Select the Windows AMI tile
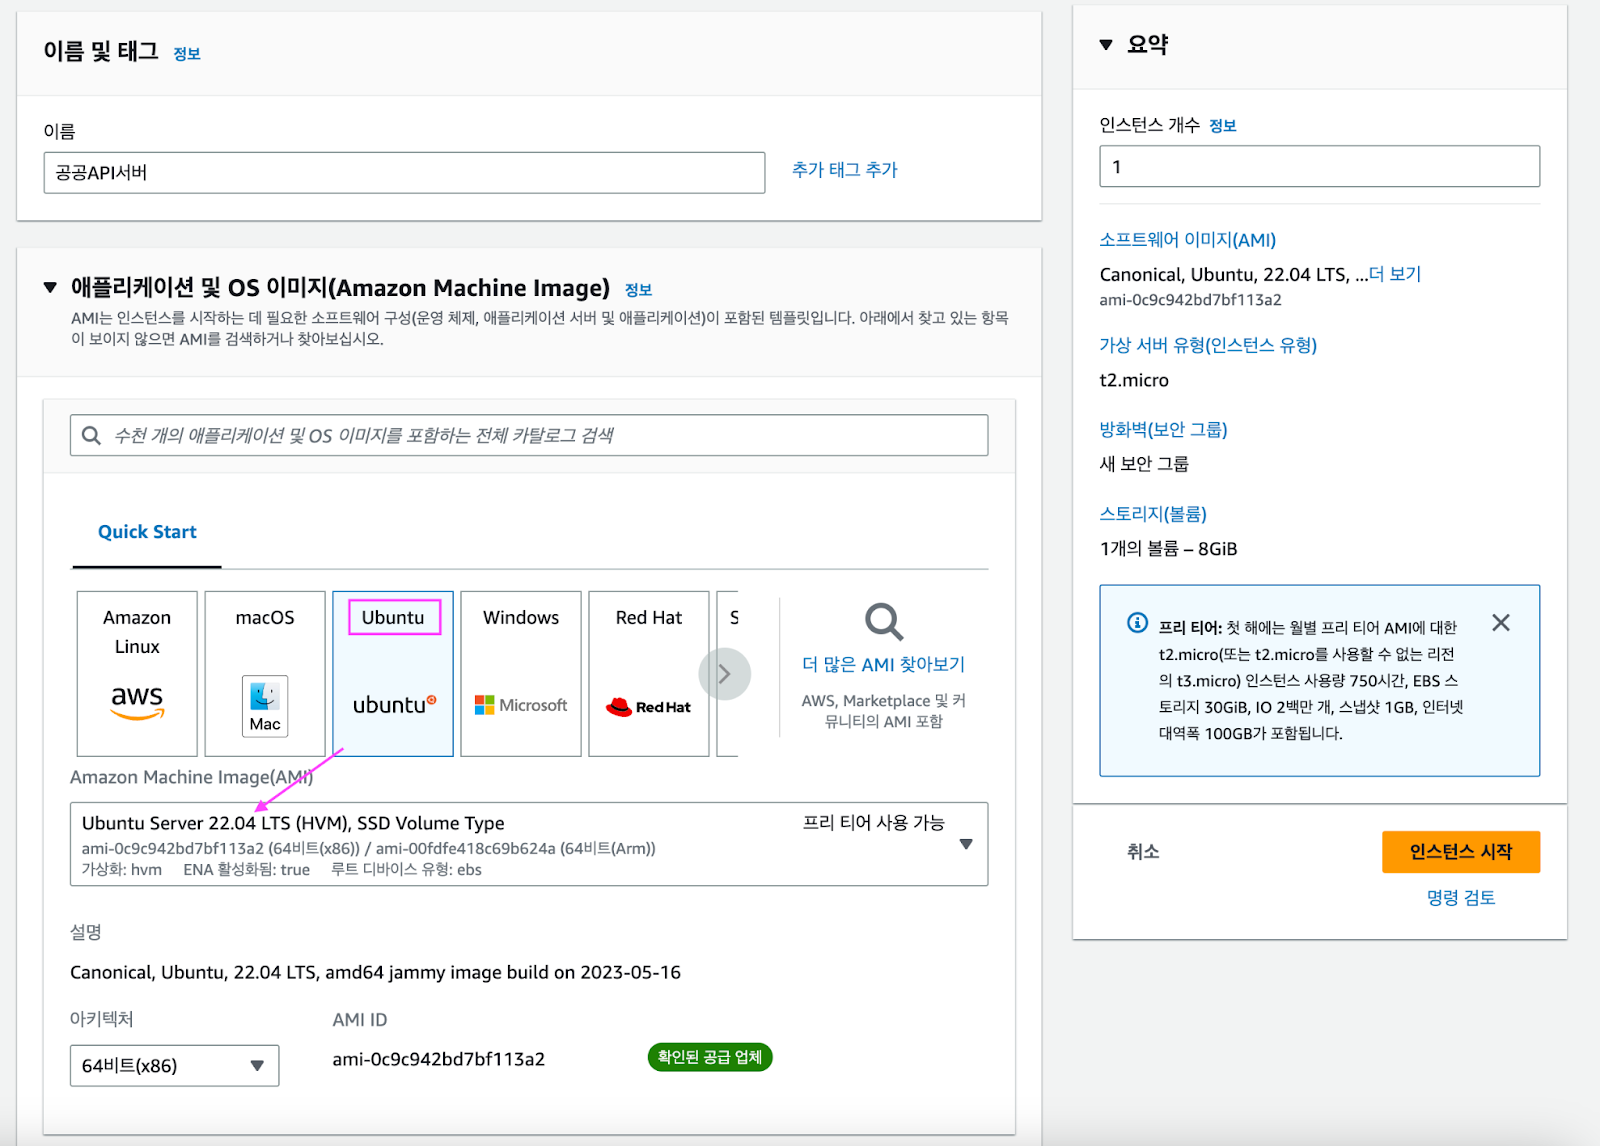 (x=521, y=673)
